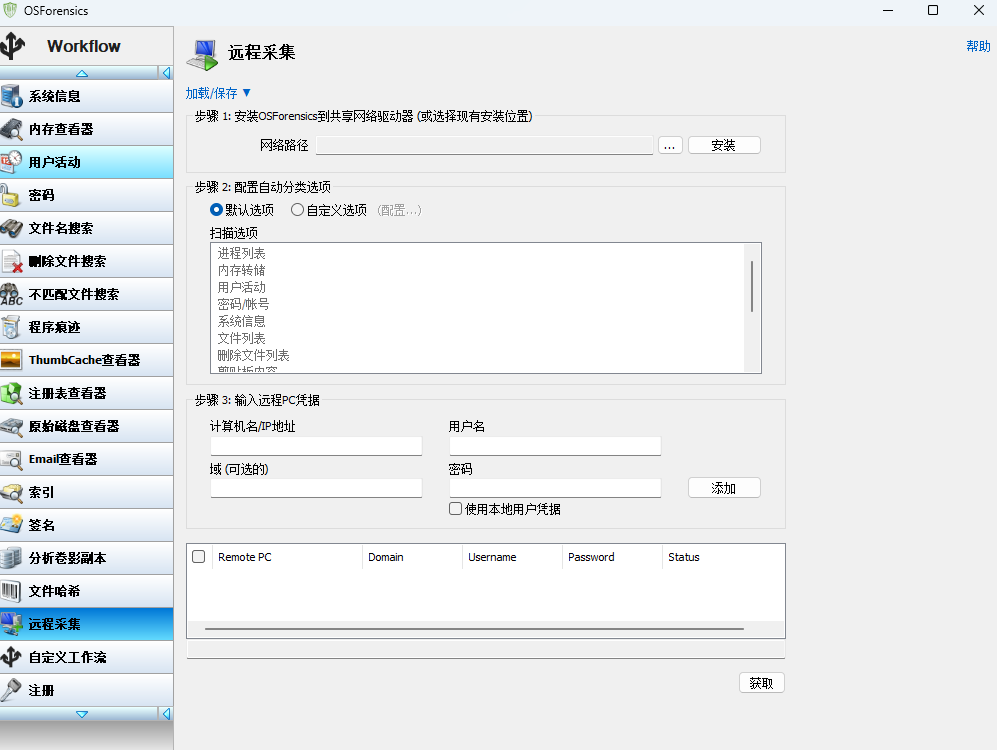Go to 系统信息 workflow item
Screen dimensions: 997x750
coord(86,96)
